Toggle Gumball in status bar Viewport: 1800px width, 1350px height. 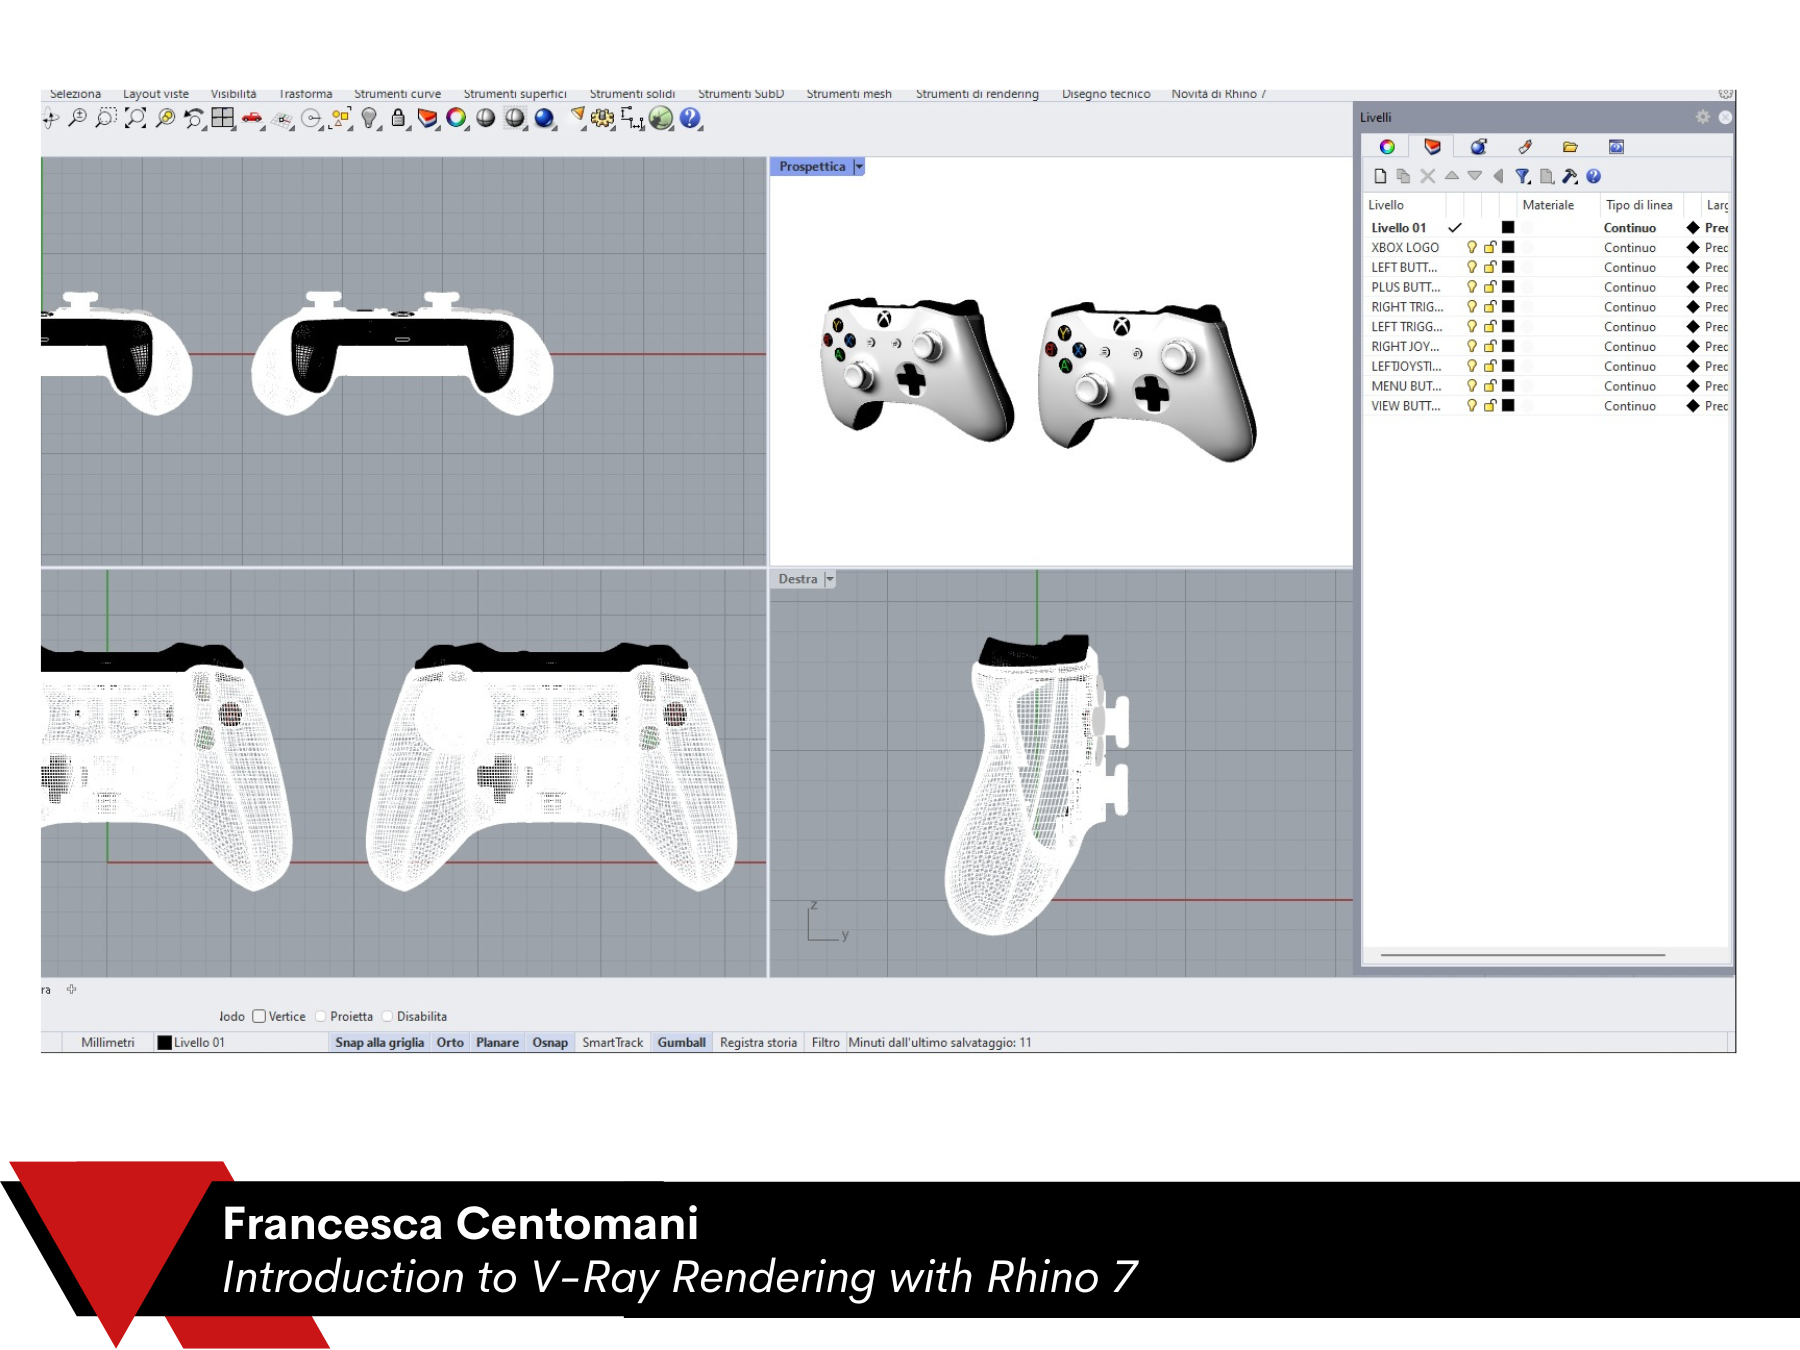coord(681,1042)
